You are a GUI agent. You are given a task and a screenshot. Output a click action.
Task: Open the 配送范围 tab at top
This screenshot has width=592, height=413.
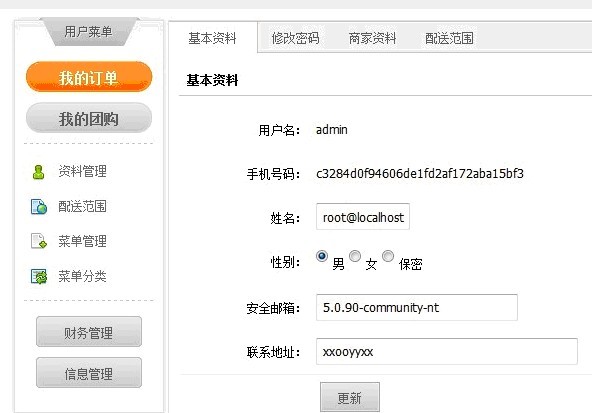(x=449, y=38)
